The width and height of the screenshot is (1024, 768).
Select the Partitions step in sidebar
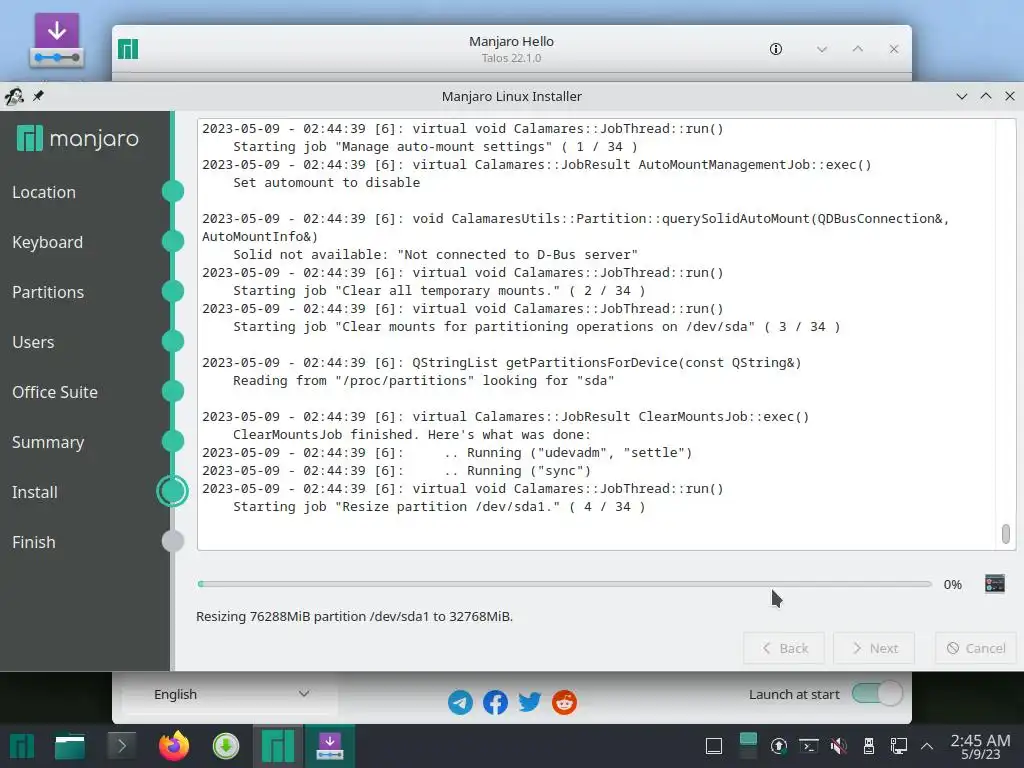[48, 292]
